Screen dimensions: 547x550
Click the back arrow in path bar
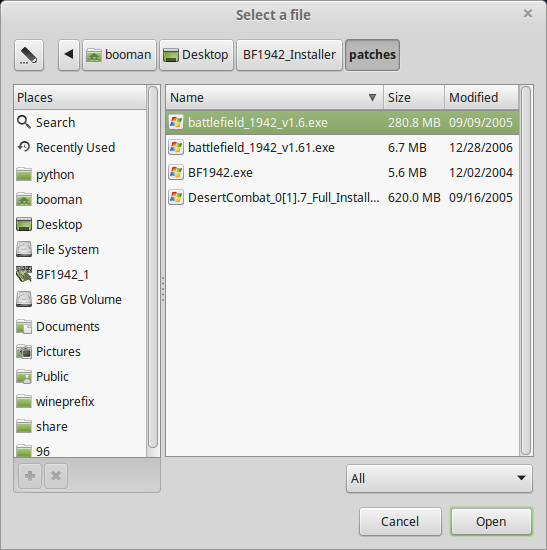(x=69, y=55)
